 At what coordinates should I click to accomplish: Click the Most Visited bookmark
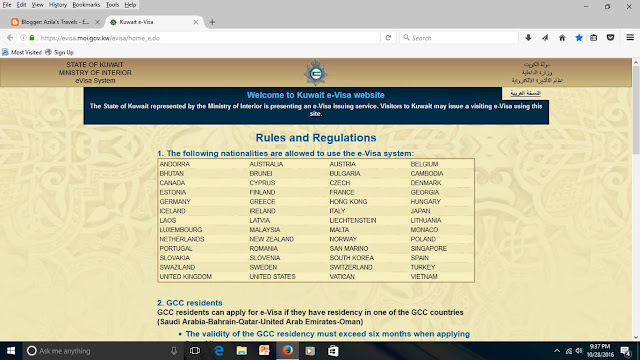[22, 52]
